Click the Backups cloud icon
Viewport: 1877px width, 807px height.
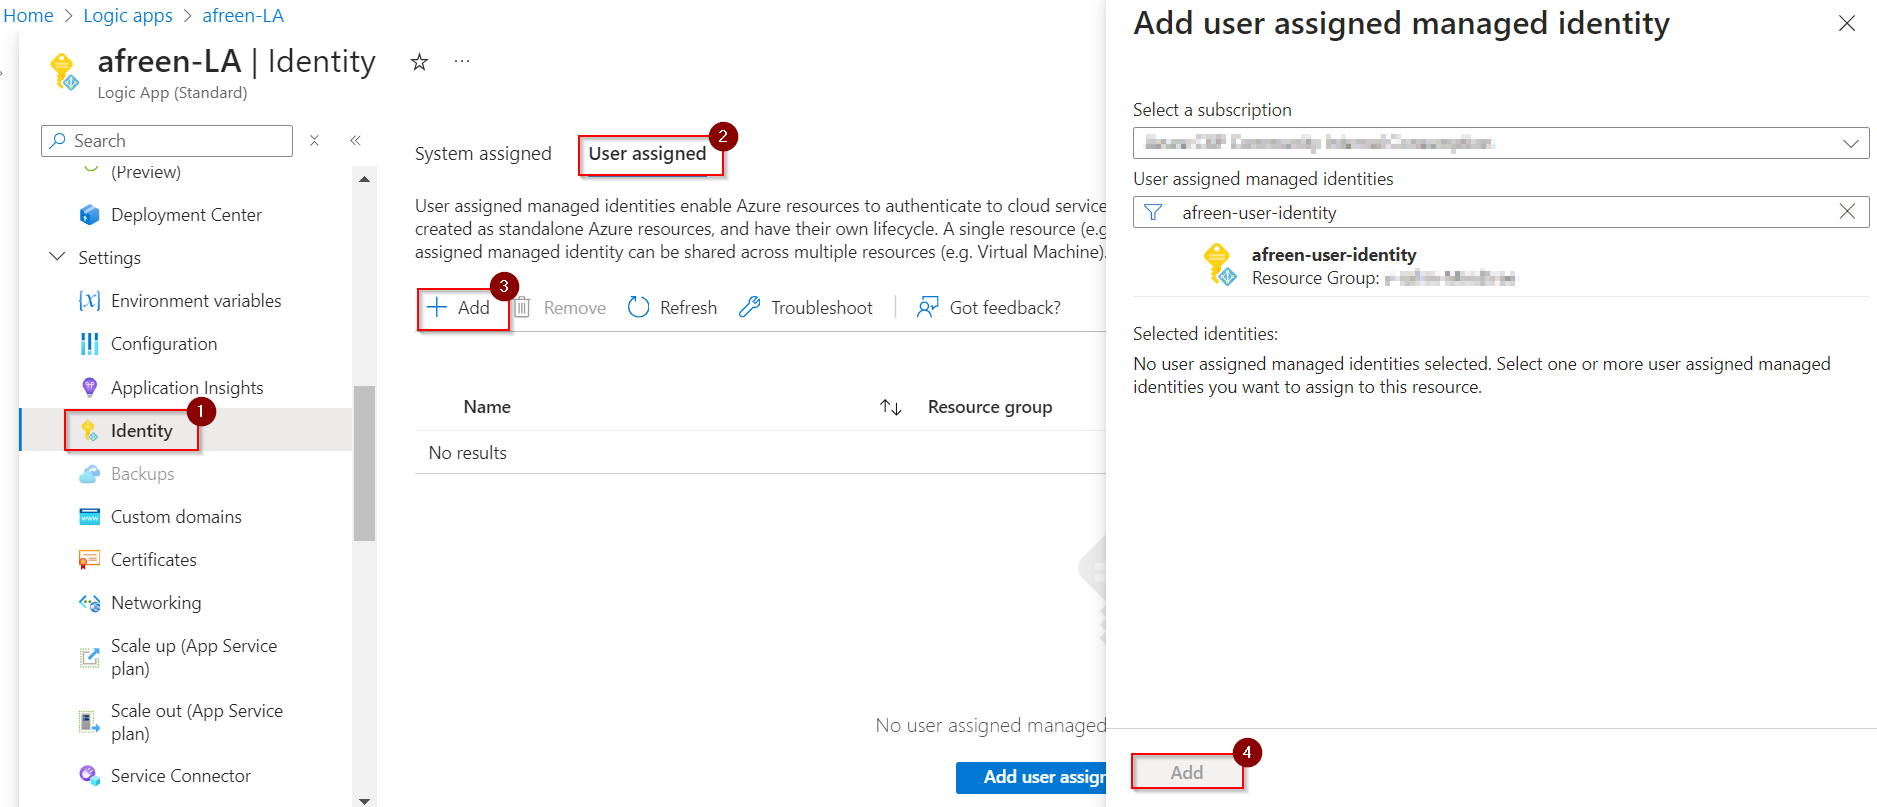(90, 474)
